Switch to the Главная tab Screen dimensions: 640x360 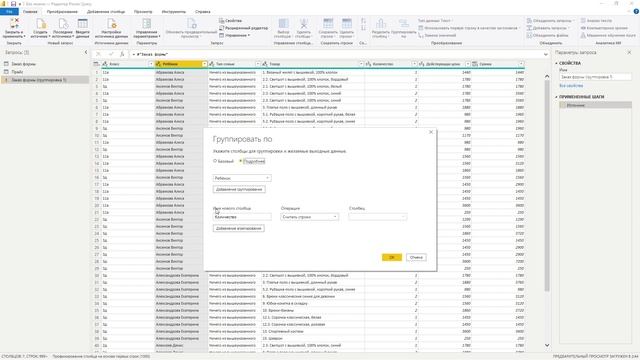(30, 12)
